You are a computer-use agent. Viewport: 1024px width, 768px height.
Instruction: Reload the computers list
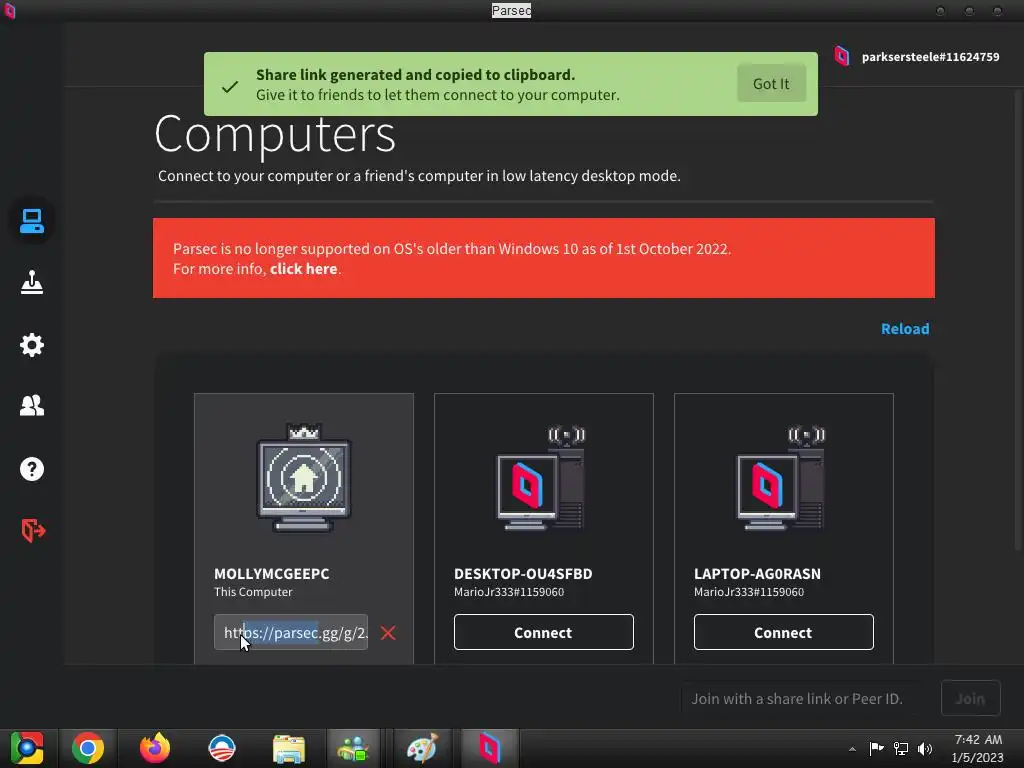[x=905, y=328]
